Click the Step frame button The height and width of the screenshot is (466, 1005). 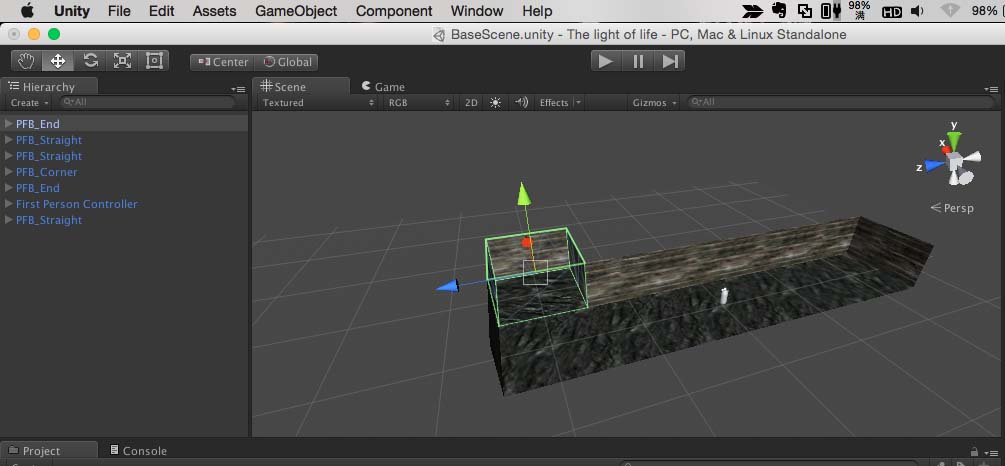coord(670,61)
